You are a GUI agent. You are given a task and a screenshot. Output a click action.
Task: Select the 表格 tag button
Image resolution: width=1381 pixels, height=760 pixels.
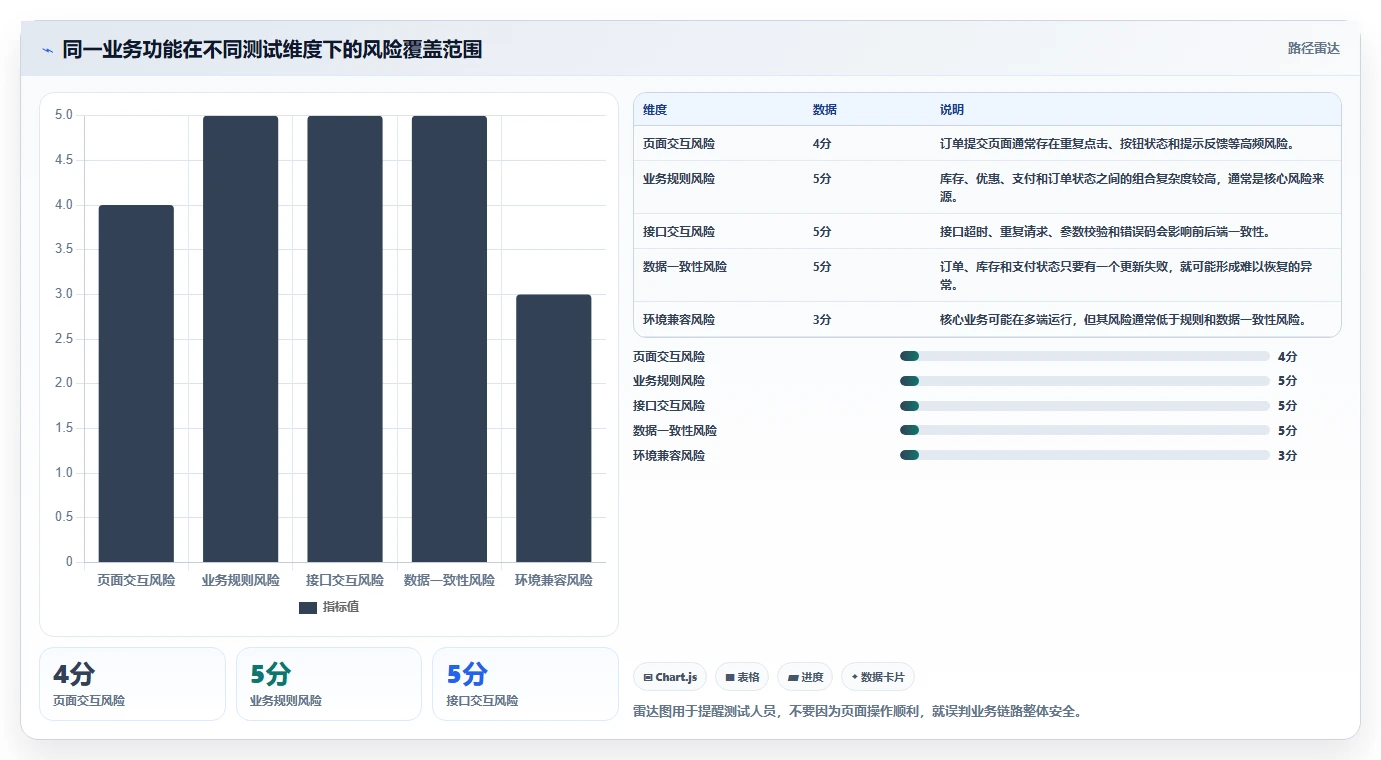742,677
